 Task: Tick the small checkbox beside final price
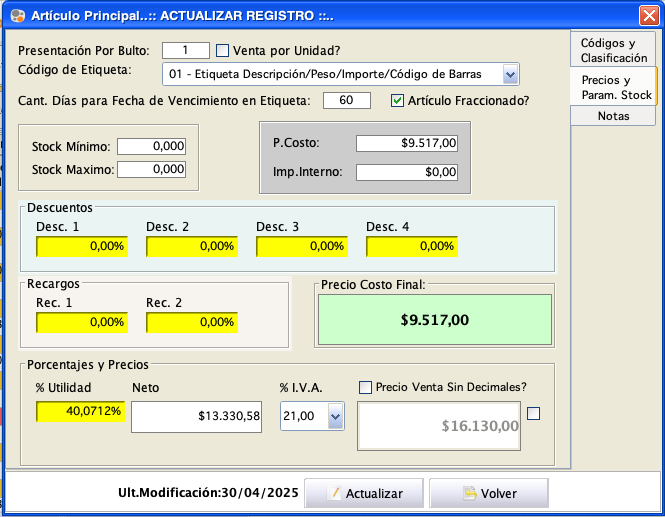(533, 414)
